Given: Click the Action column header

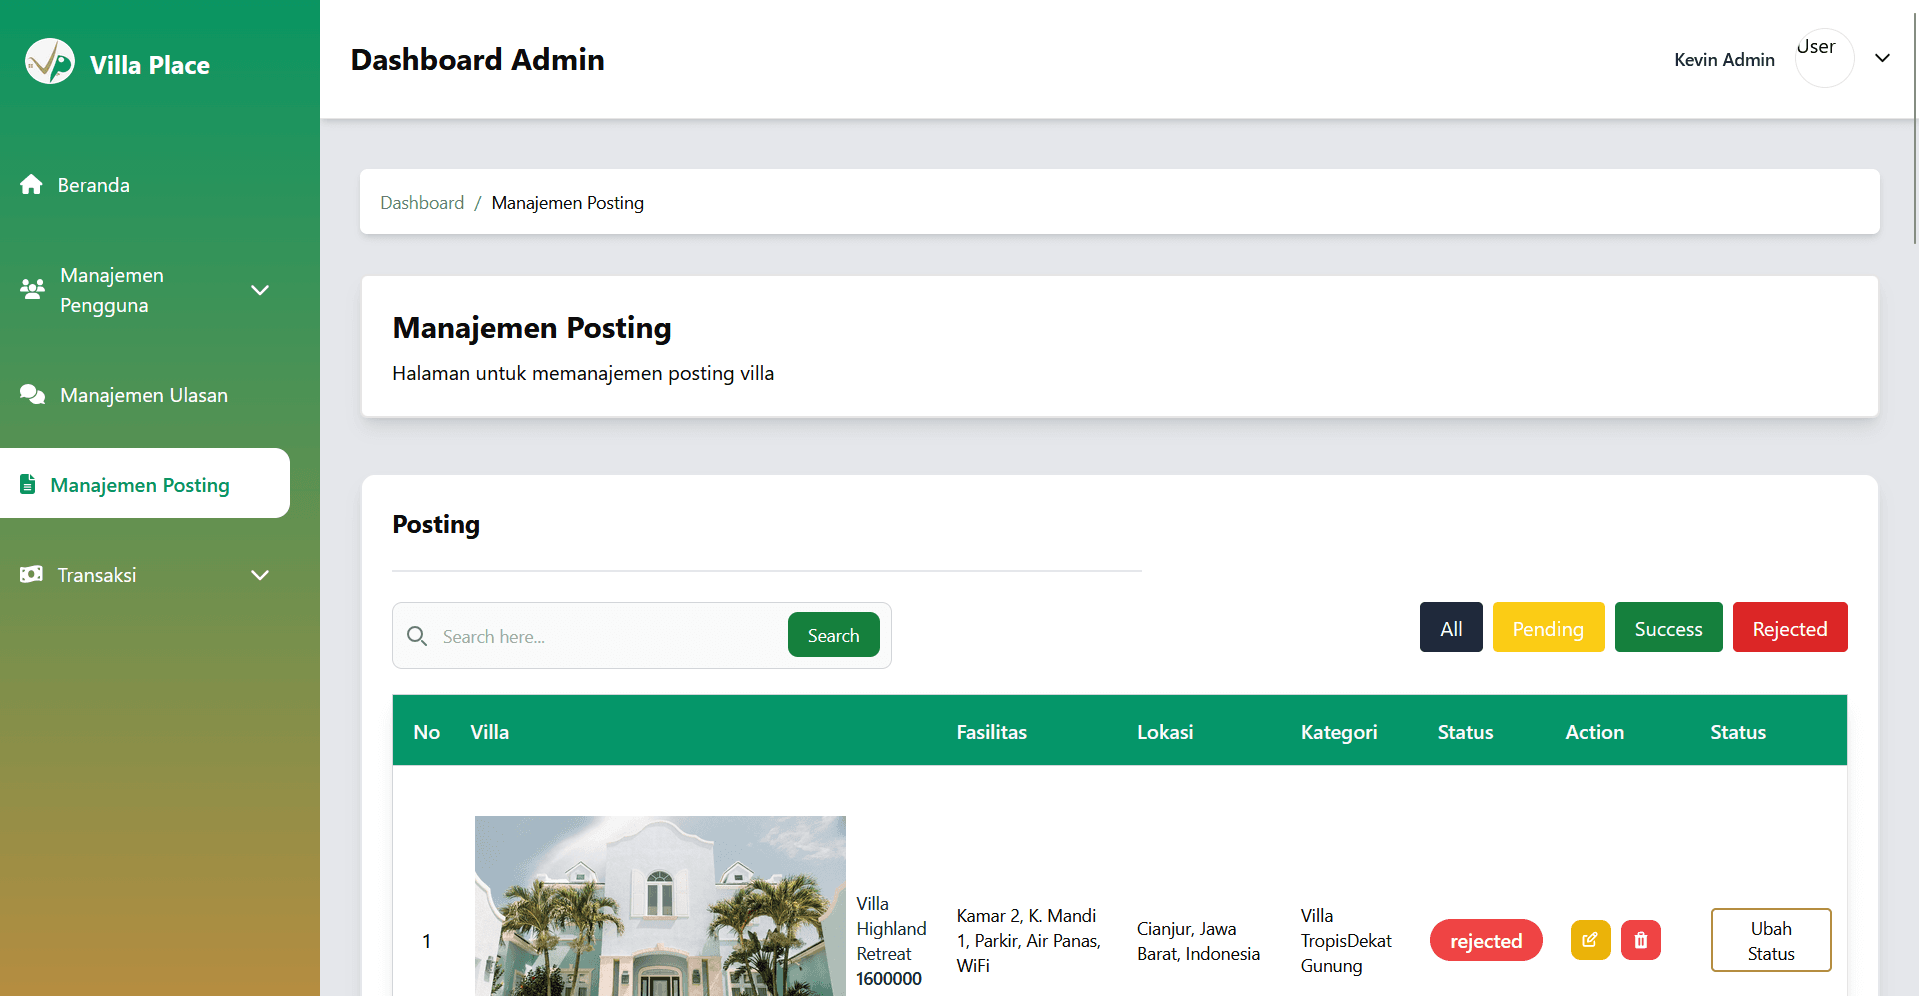Looking at the screenshot, I should 1594,732.
